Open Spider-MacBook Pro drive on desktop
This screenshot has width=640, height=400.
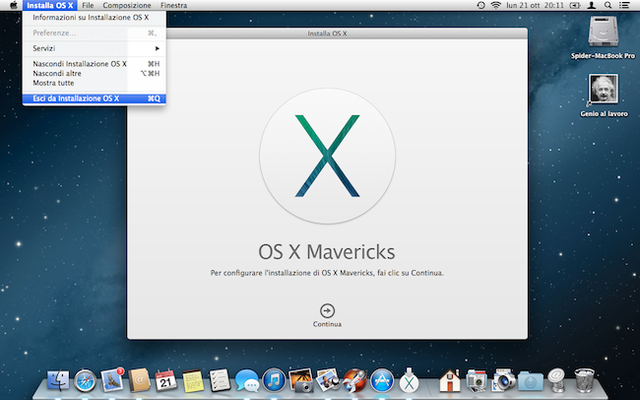603,38
